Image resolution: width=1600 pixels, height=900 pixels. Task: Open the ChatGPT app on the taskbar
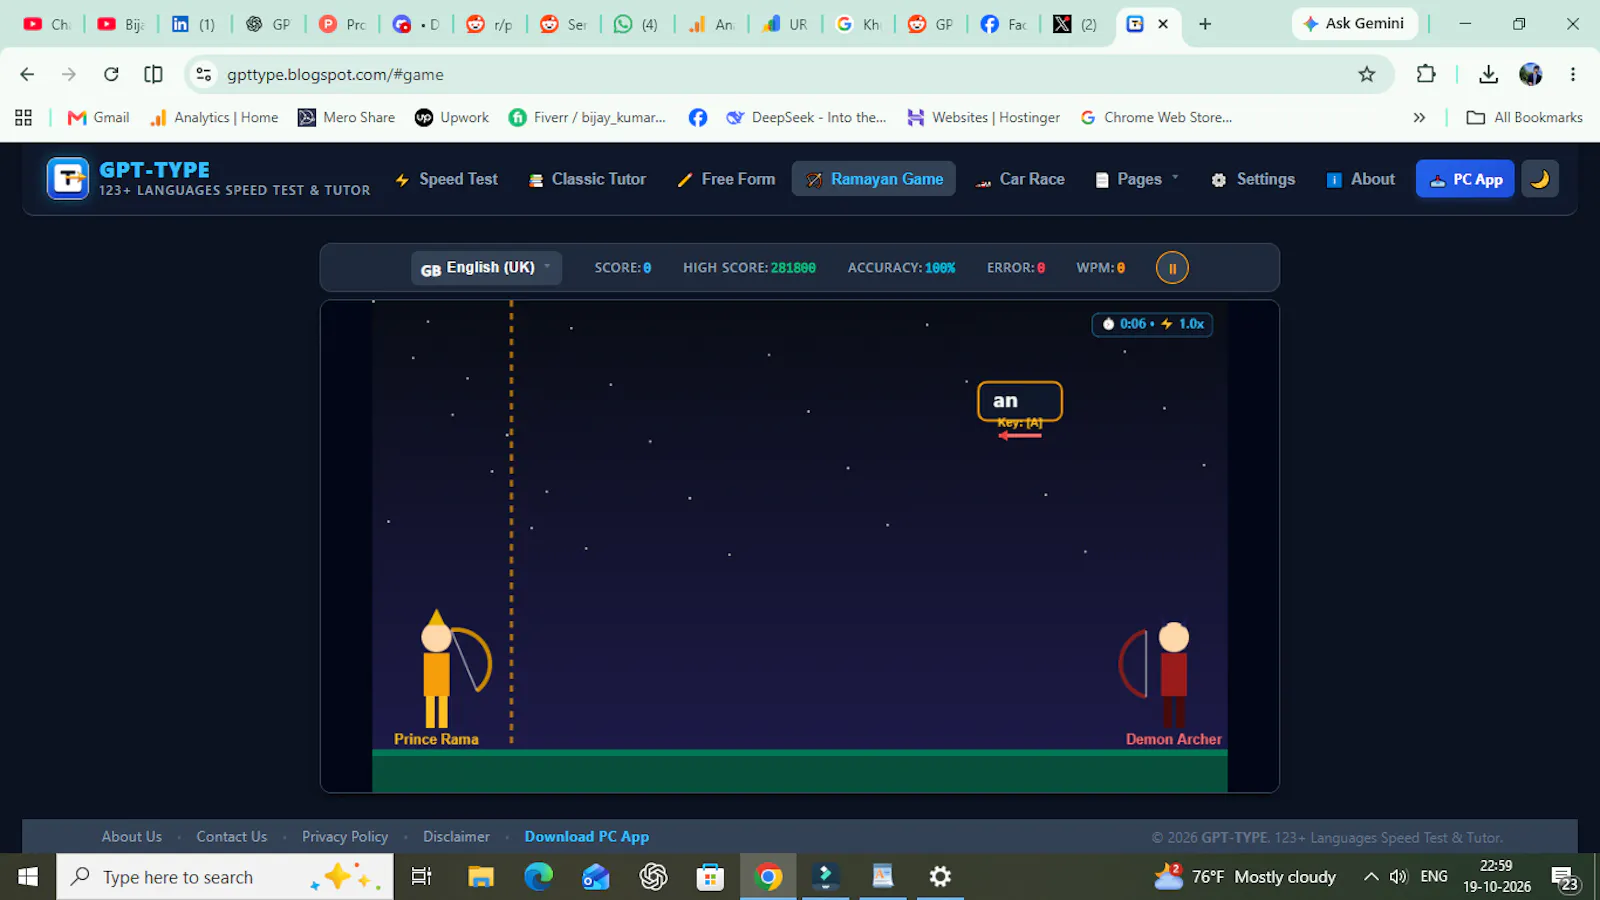click(x=654, y=877)
